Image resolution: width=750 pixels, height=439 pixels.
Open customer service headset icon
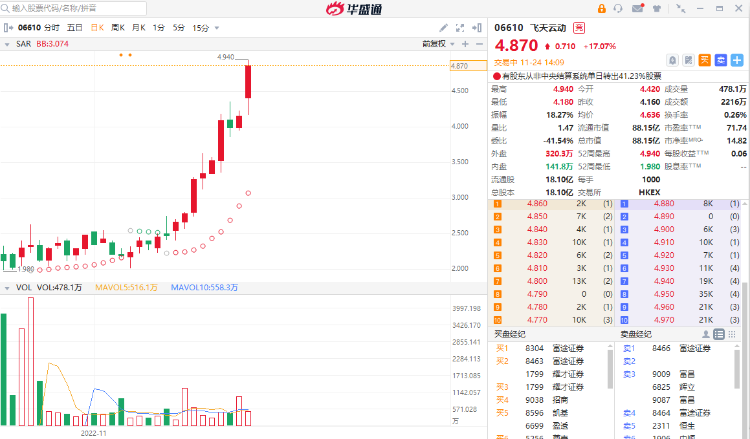(x=618, y=9)
